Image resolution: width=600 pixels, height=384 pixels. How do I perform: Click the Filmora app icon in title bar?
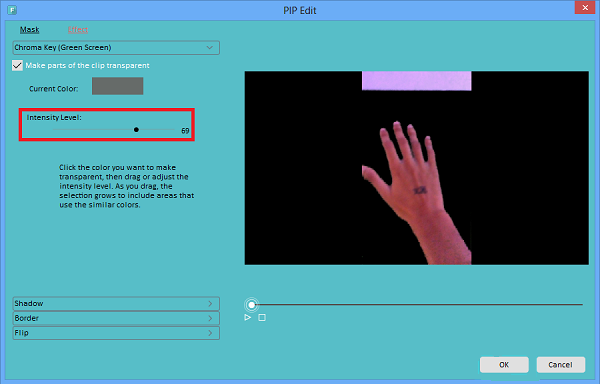[12, 10]
